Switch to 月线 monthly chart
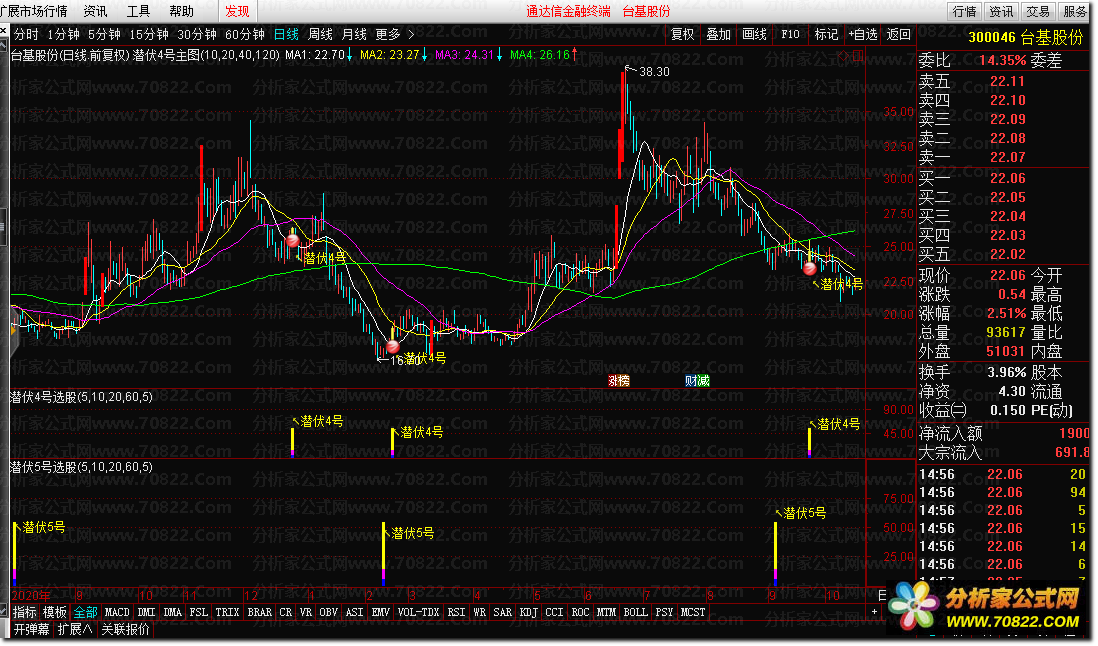Screen dimensions: 1098x646 click(x=354, y=34)
